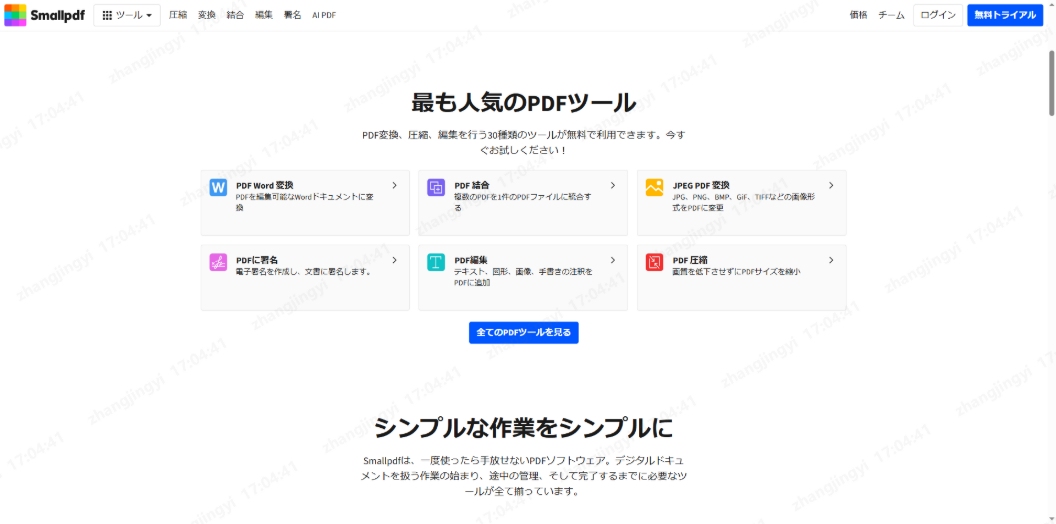
Task: Click the シンプルな作業をシンプルに heading
Action: point(523,428)
